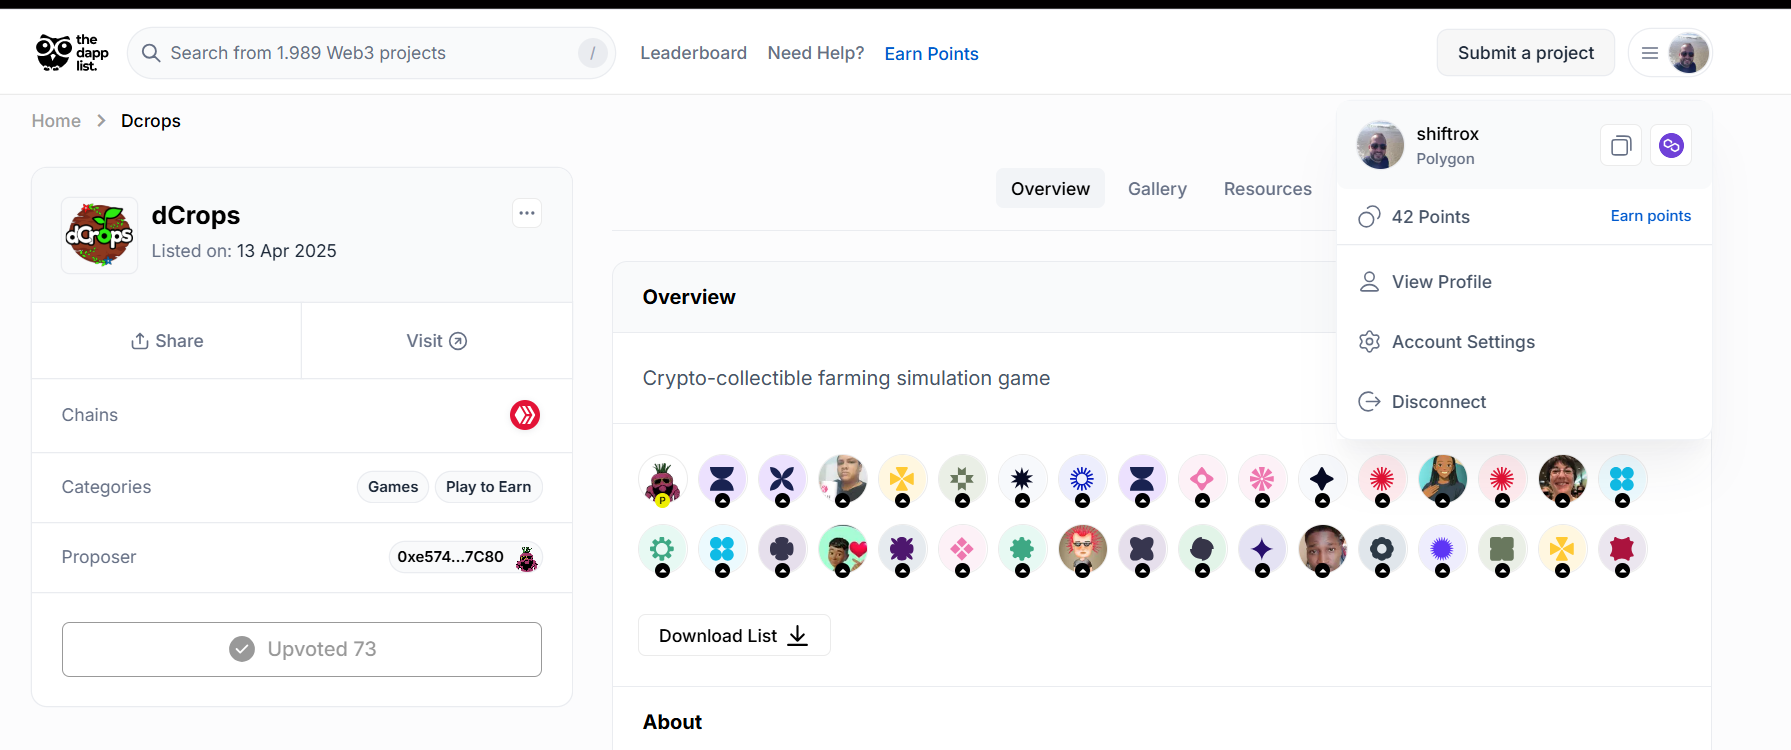Click the blue sunburst ring avatar
1791x750 pixels.
click(1082, 480)
